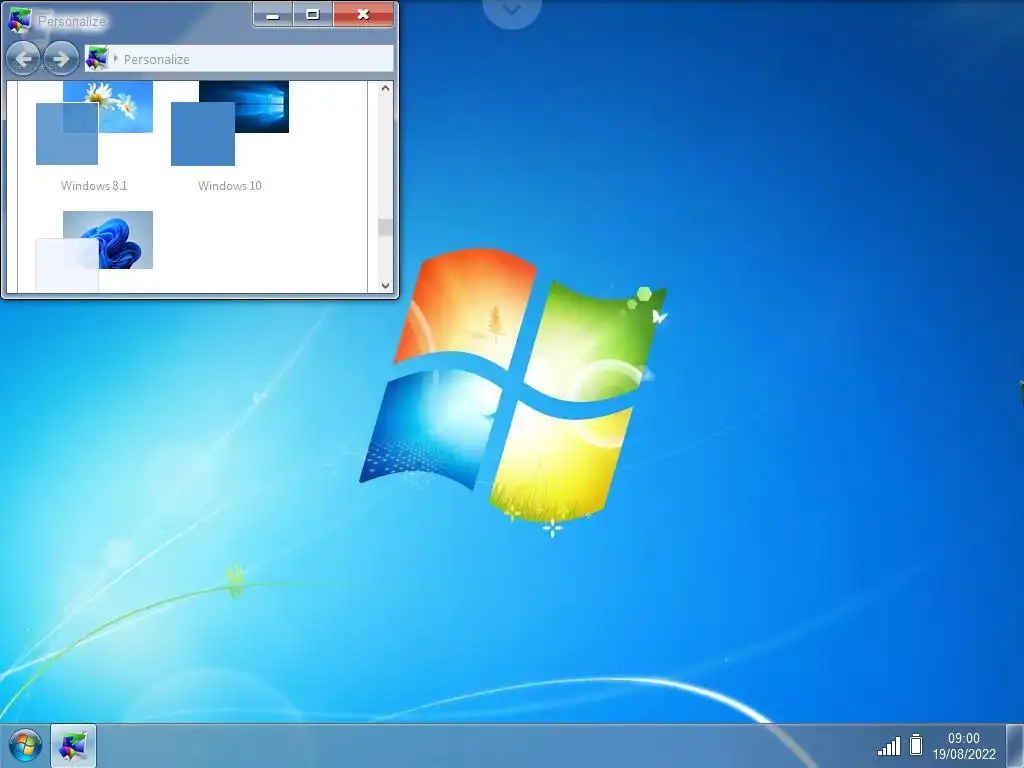The image size is (1024, 768).
Task: Click Personalize breadcrumb in address bar
Action: (x=157, y=59)
